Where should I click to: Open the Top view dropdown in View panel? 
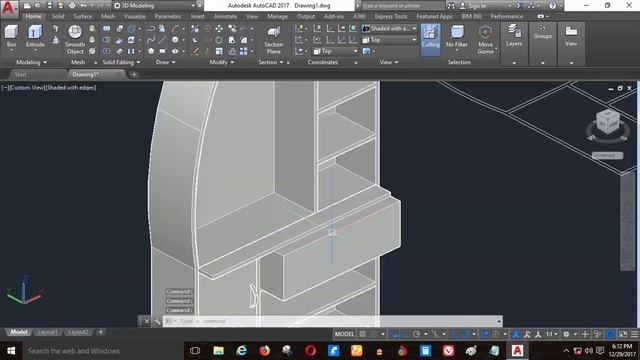(390, 40)
